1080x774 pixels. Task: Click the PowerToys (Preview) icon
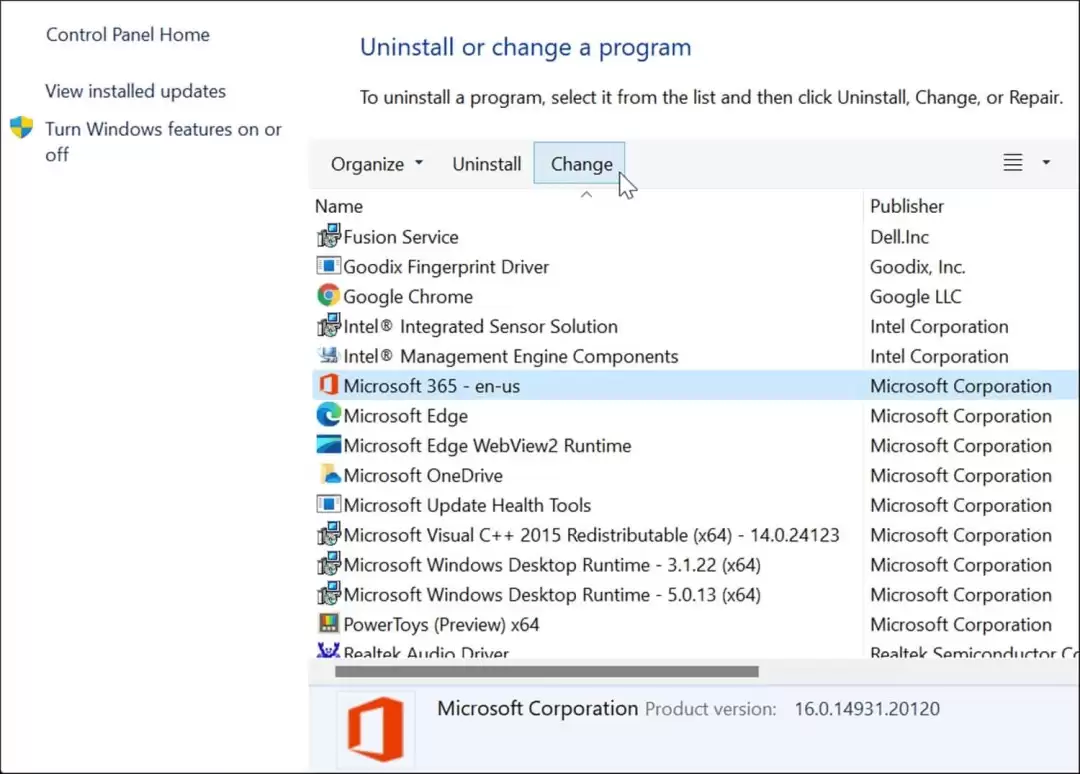pos(329,623)
